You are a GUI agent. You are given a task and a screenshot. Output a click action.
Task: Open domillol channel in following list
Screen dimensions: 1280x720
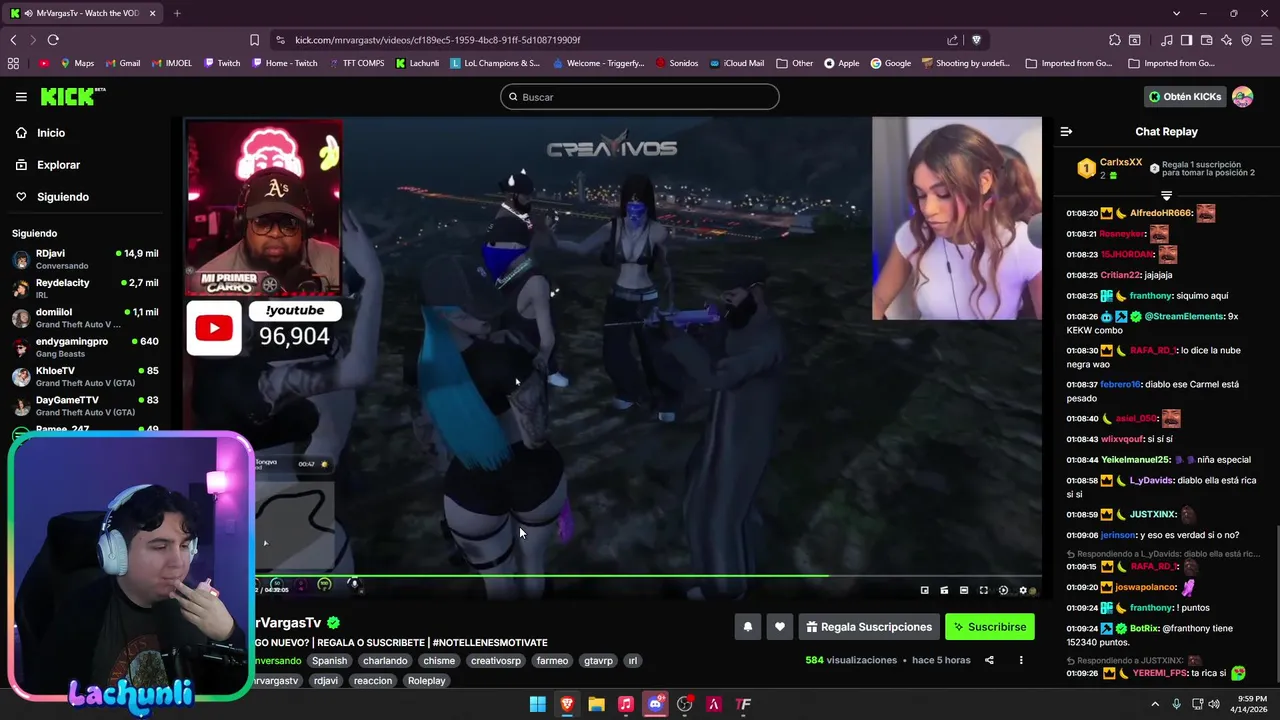pos(85,318)
